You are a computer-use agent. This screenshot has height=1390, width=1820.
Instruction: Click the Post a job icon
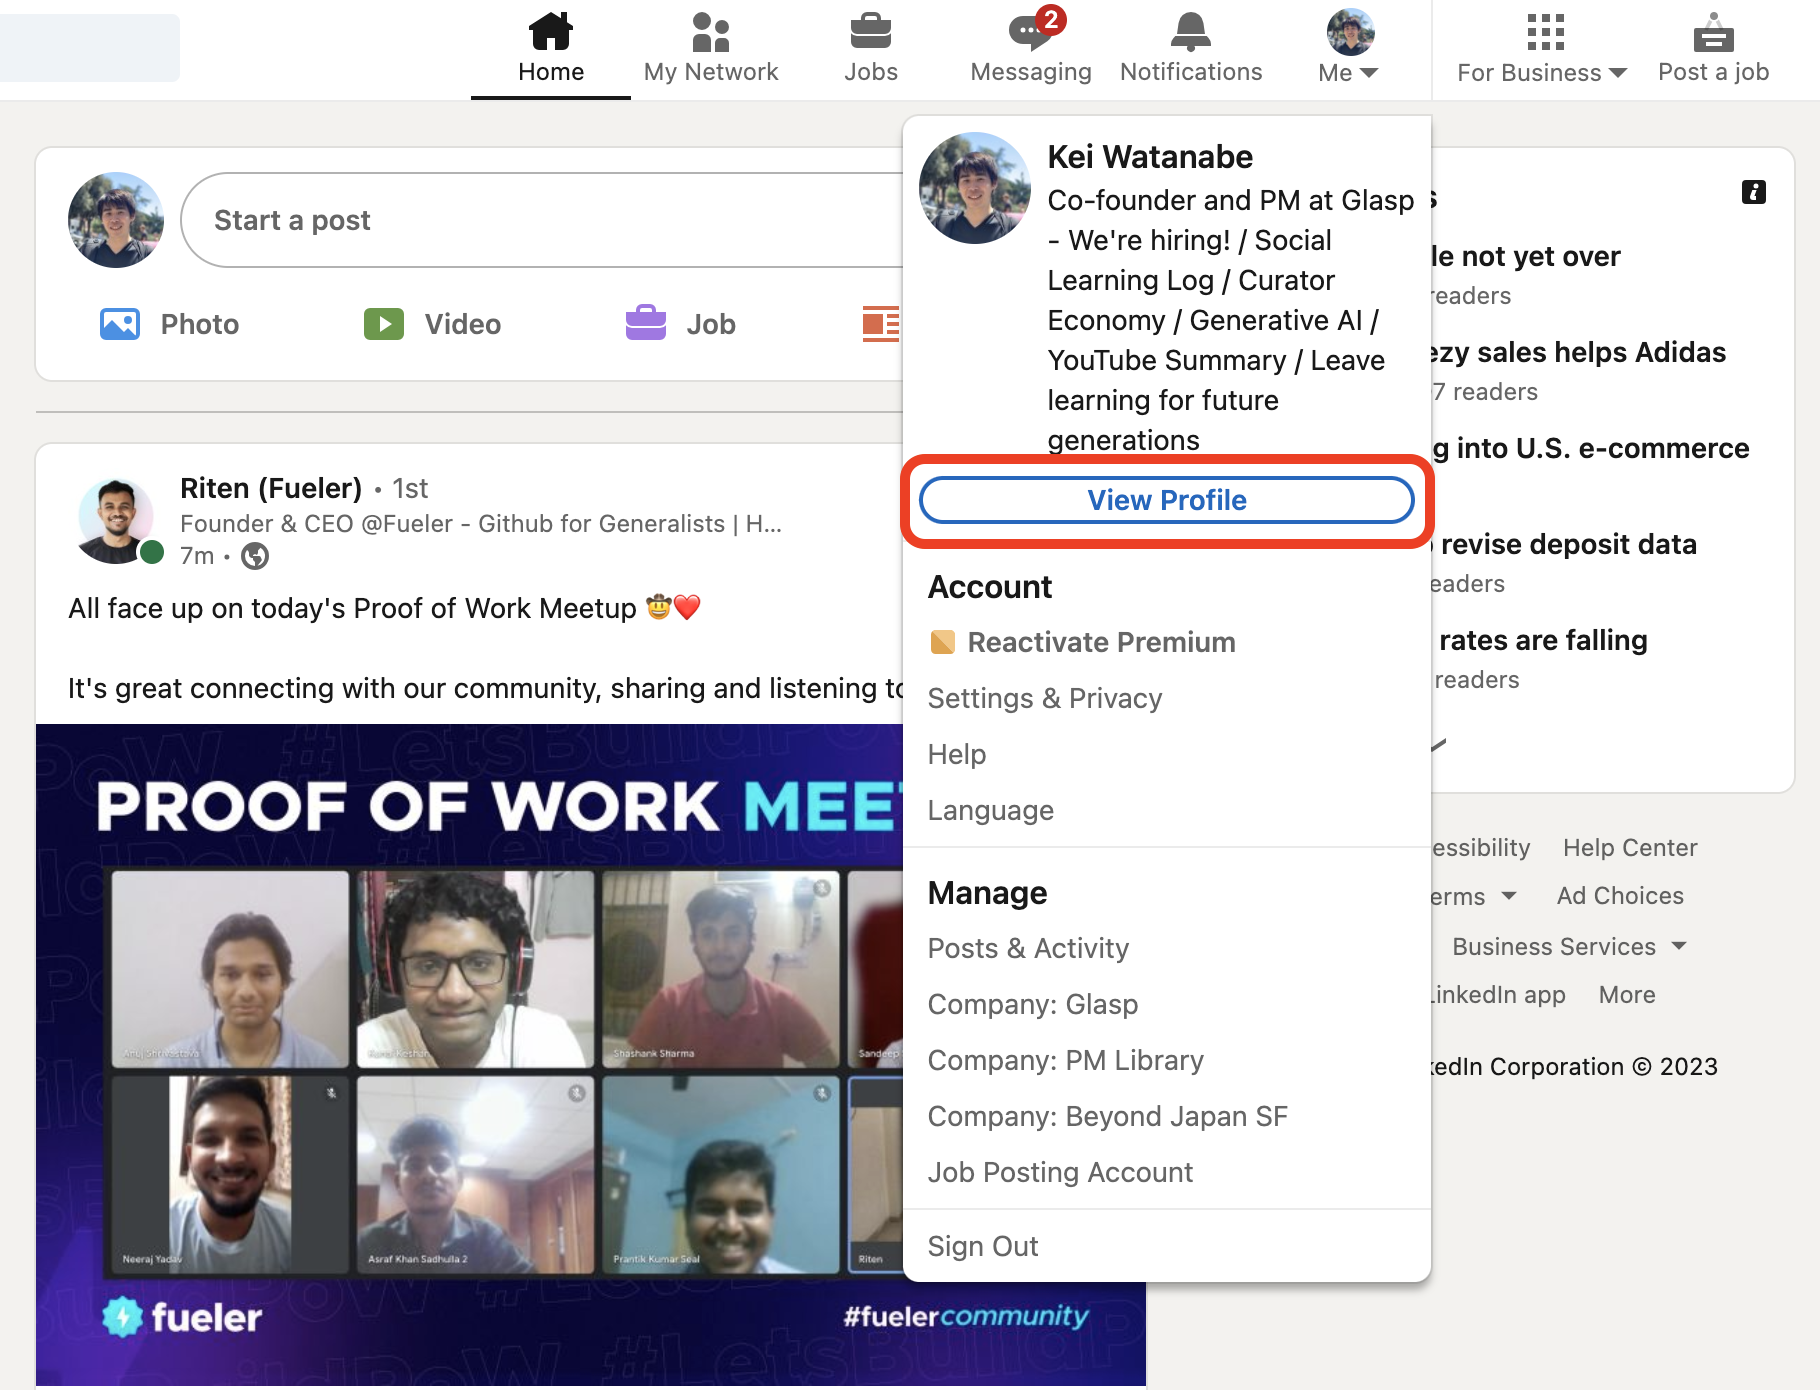(1713, 32)
